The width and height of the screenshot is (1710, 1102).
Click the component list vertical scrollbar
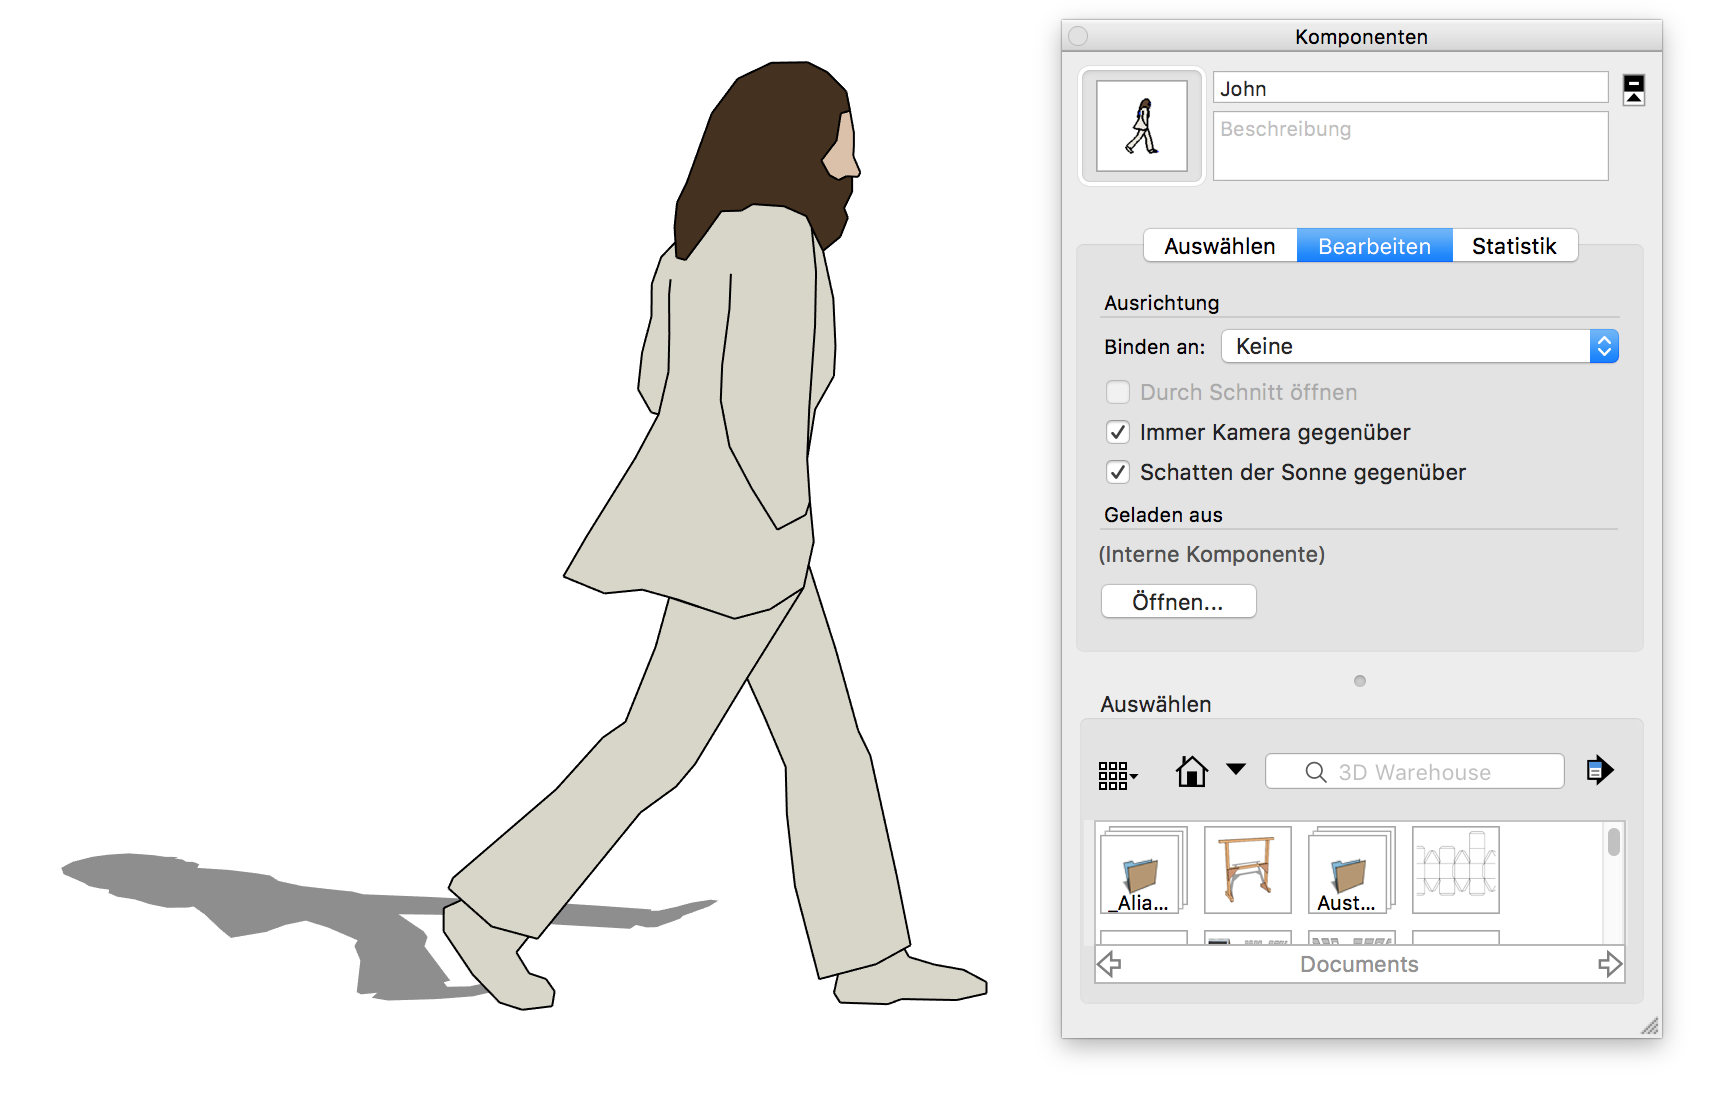[x=1613, y=842]
